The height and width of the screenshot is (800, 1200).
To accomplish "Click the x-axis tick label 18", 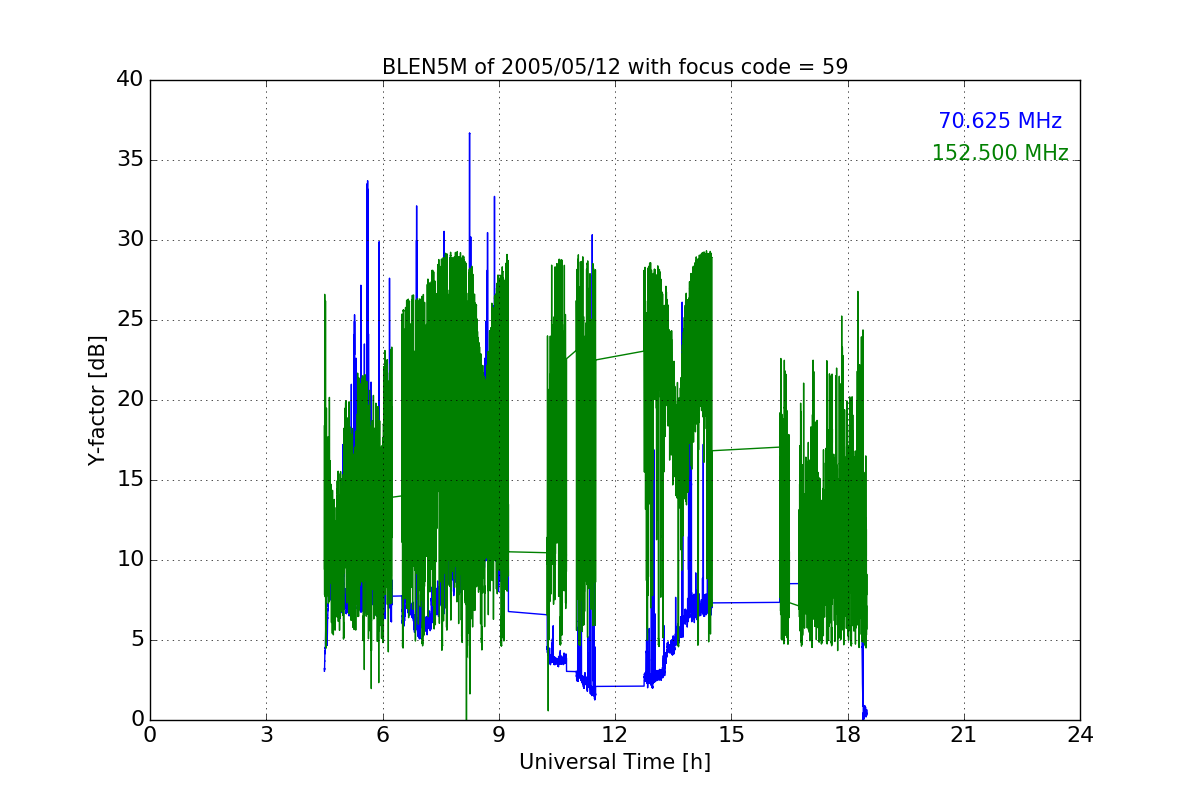I will [848, 735].
